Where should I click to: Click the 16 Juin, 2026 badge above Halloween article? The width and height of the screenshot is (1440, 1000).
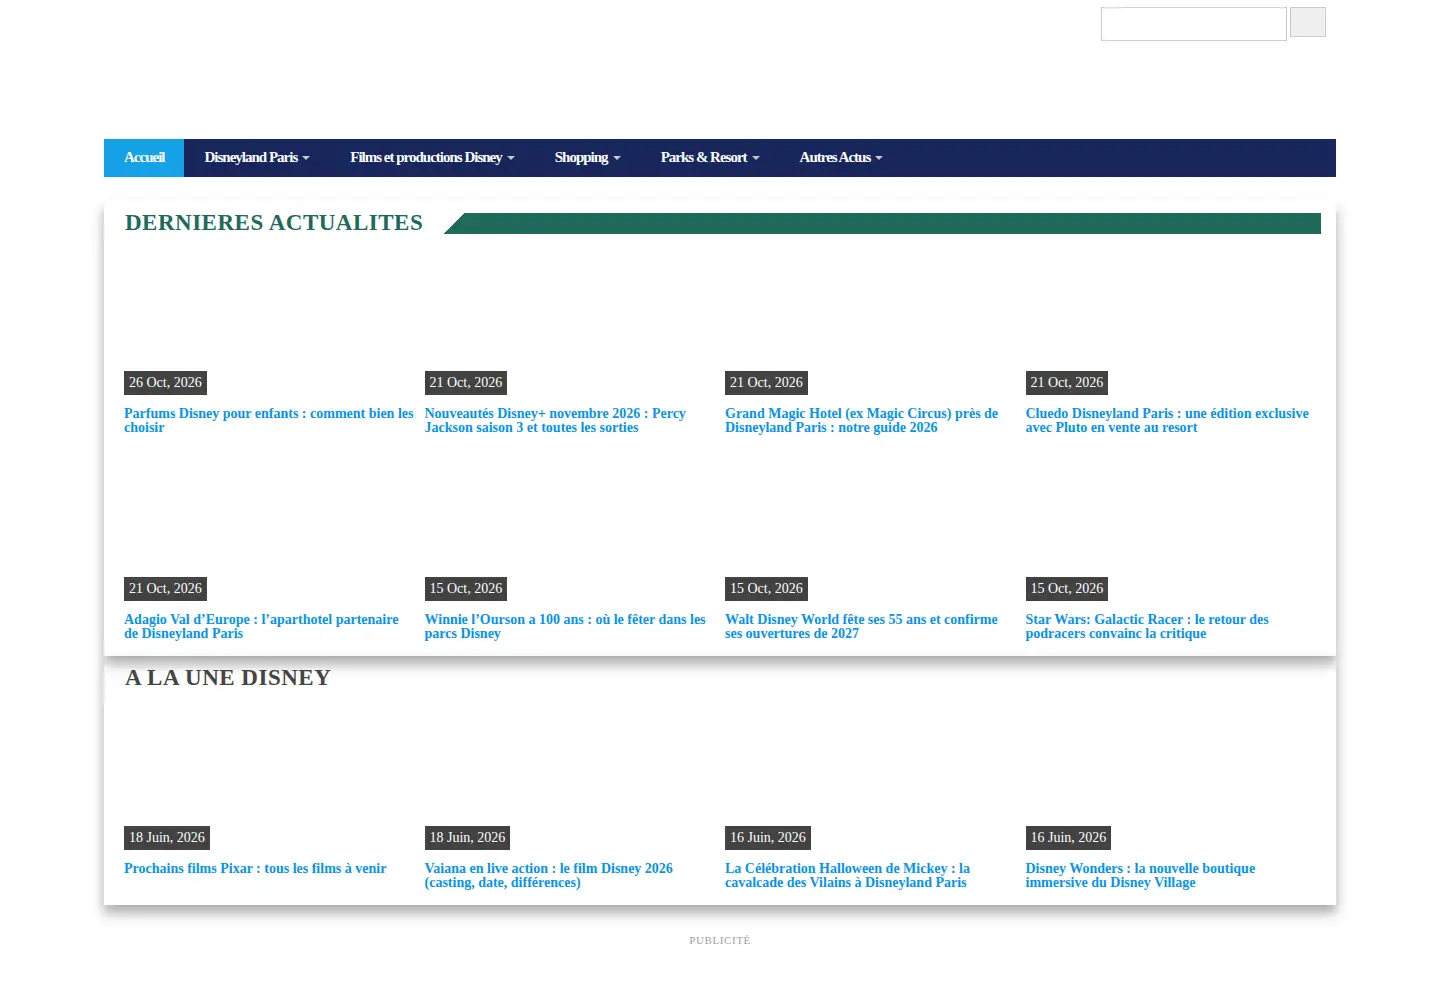pyautogui.click(x=768, y=838)
